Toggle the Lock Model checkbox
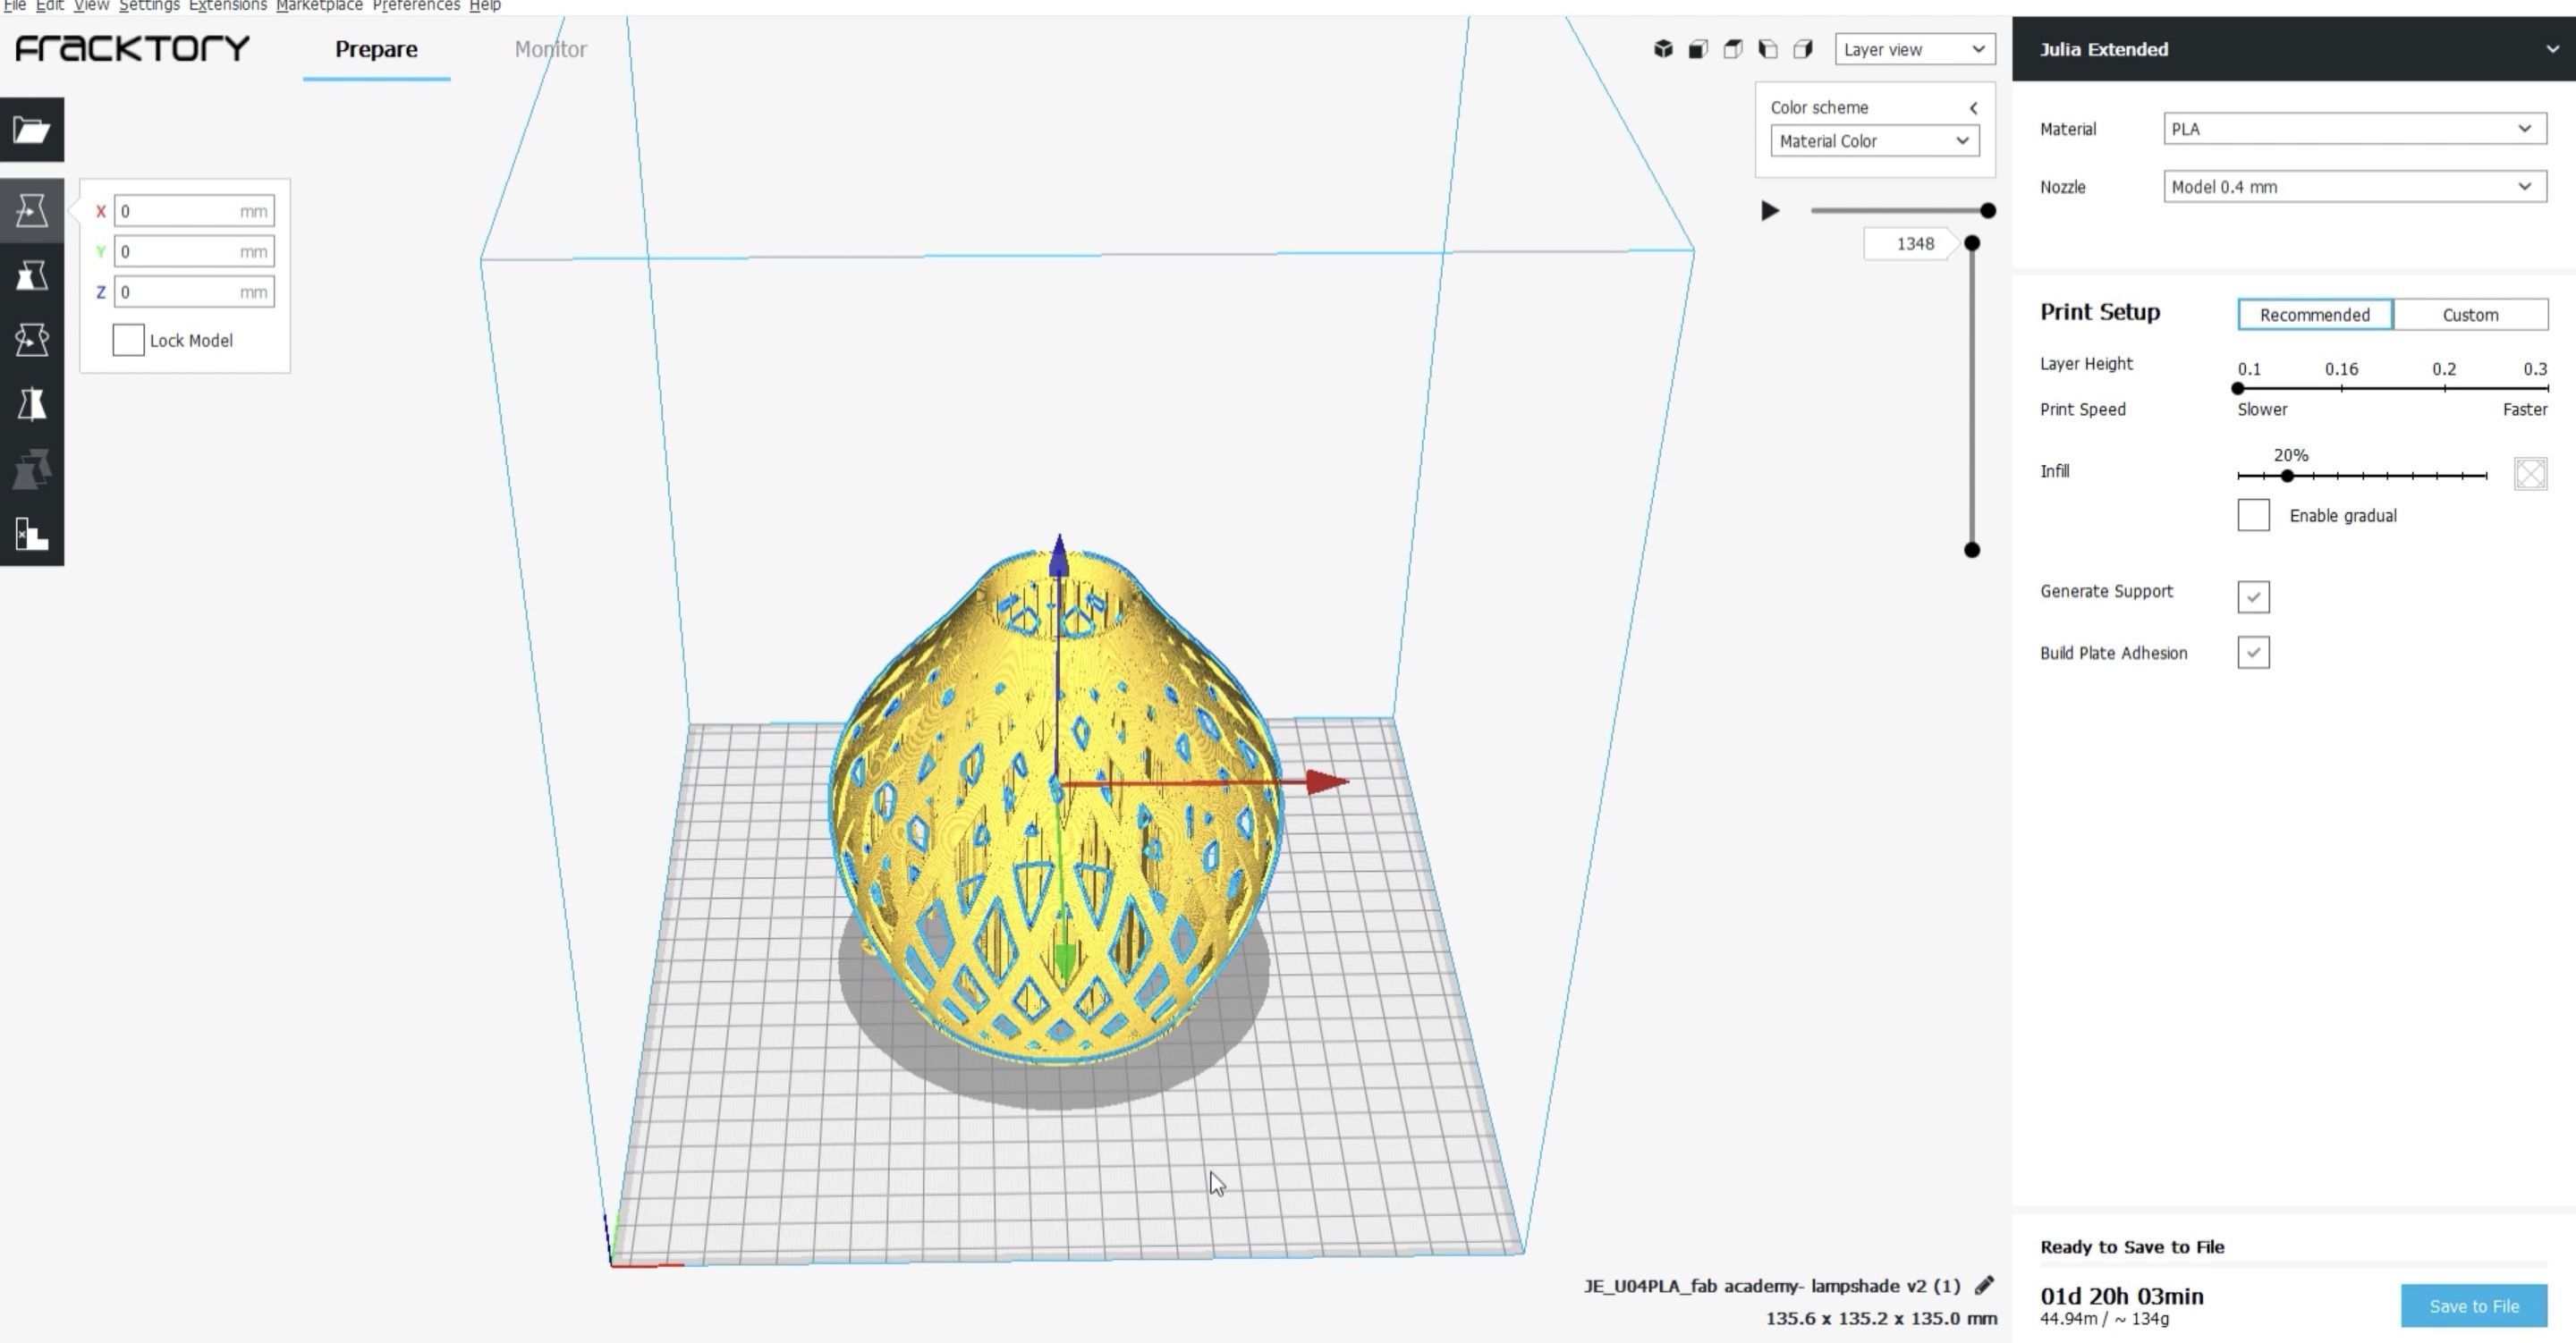The height and width of the screenshot is (1343, 2576). coord(128,340)
